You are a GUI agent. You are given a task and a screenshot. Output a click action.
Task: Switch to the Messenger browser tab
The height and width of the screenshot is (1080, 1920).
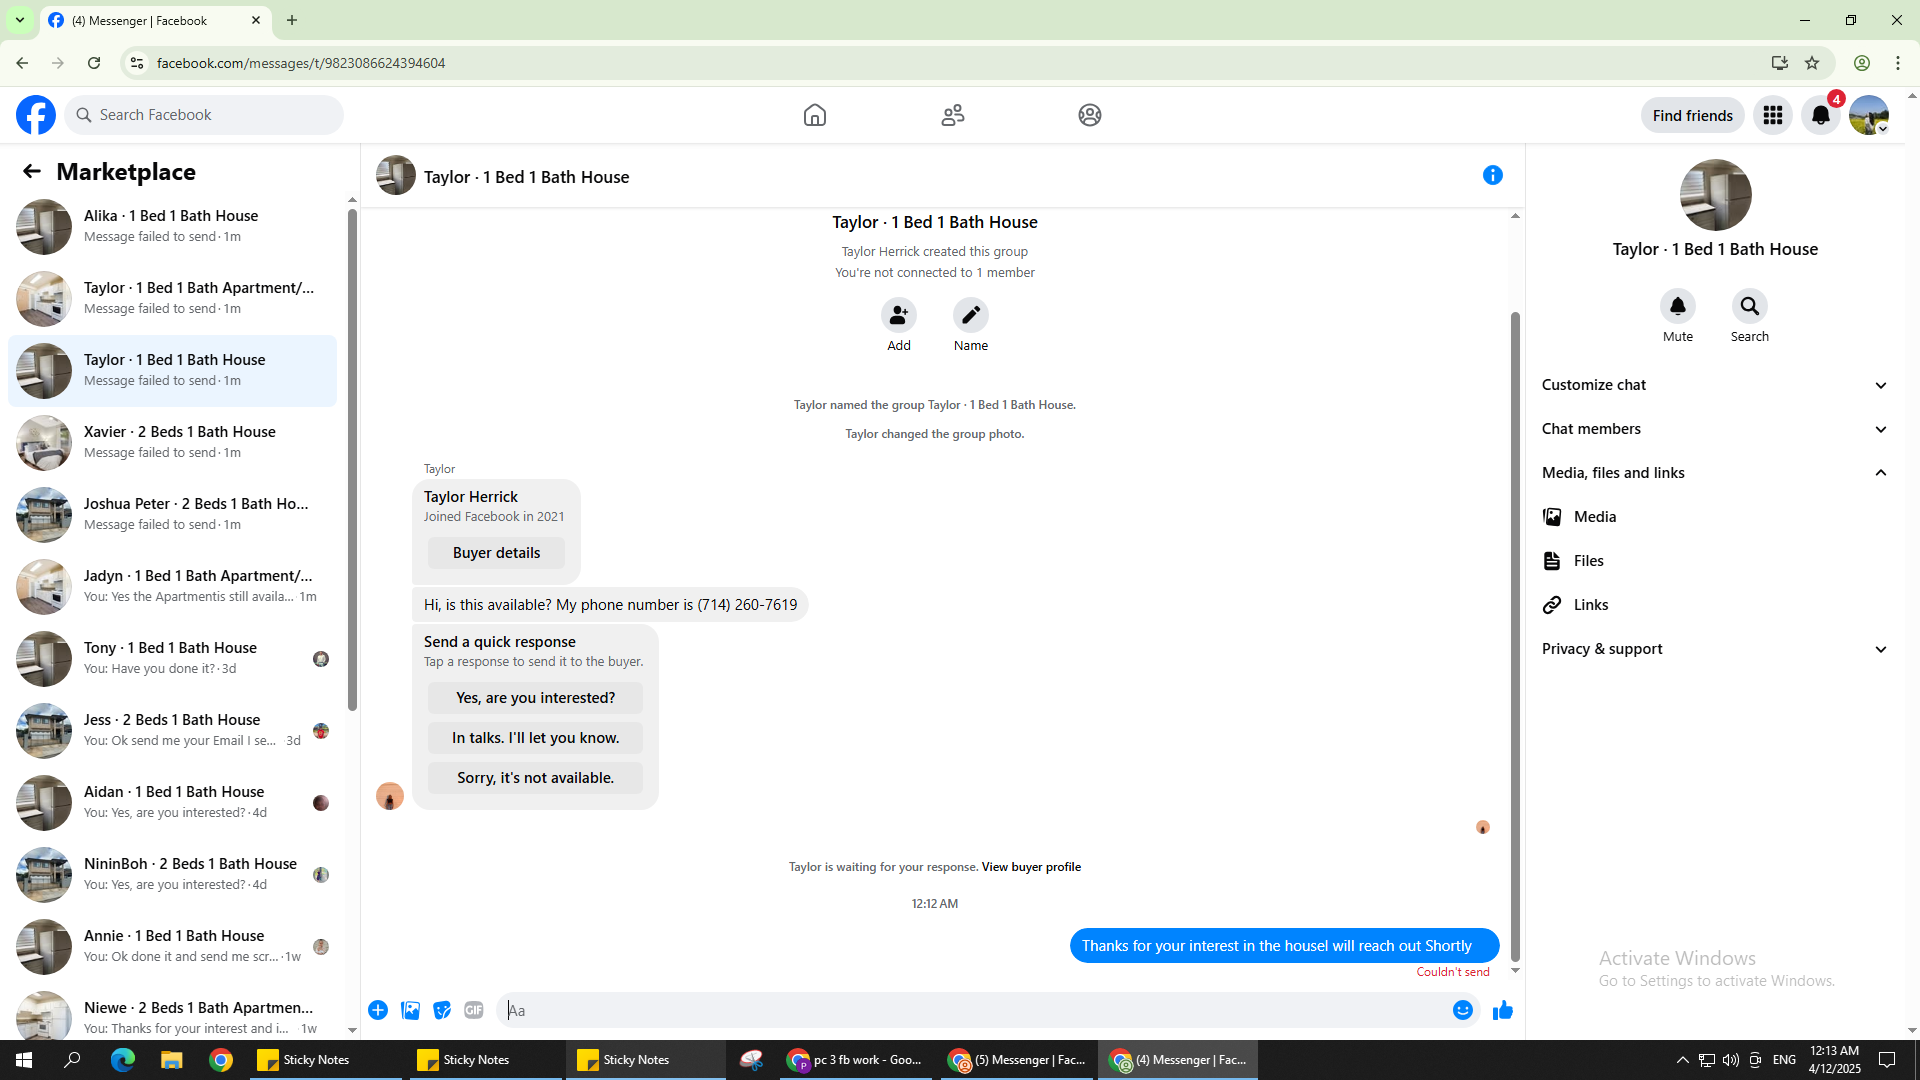pyautogui.click(x=155, y=21)
